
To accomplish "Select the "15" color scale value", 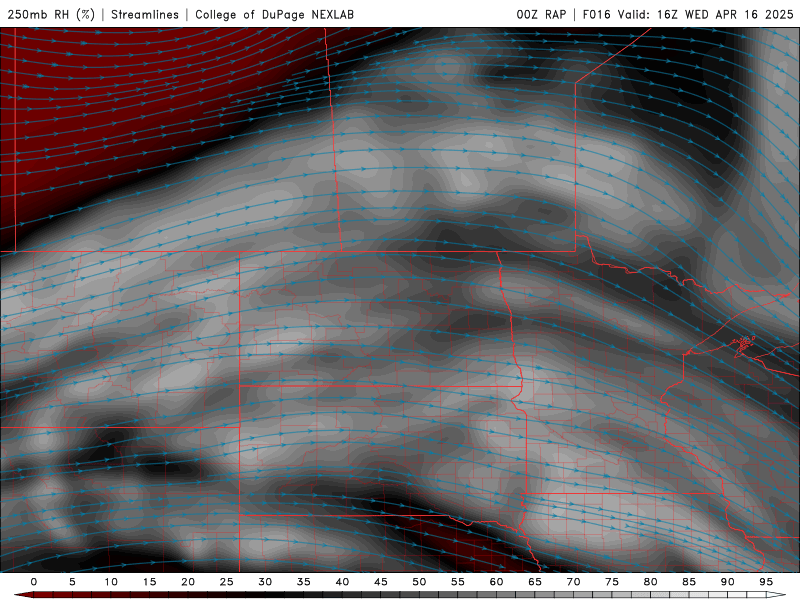I will coord(149,582).
